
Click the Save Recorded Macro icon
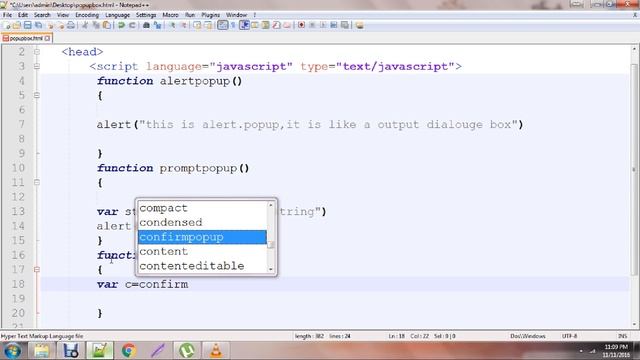[345, 25]
